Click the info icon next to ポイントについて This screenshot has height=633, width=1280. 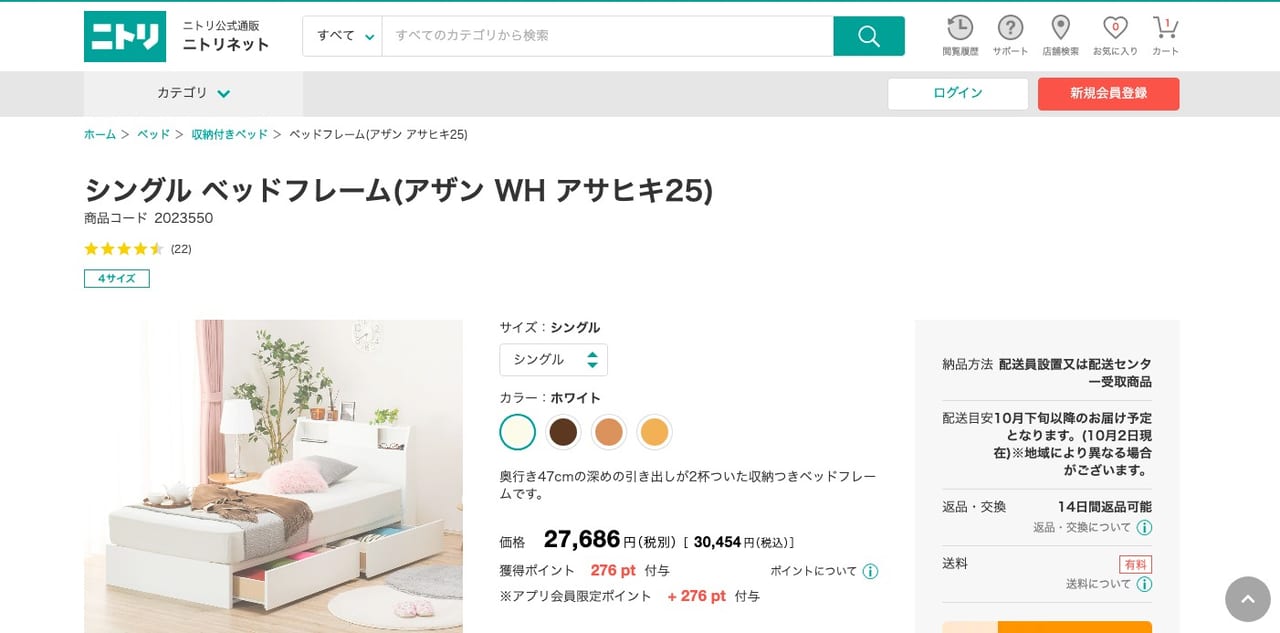[x=869, y=570]
